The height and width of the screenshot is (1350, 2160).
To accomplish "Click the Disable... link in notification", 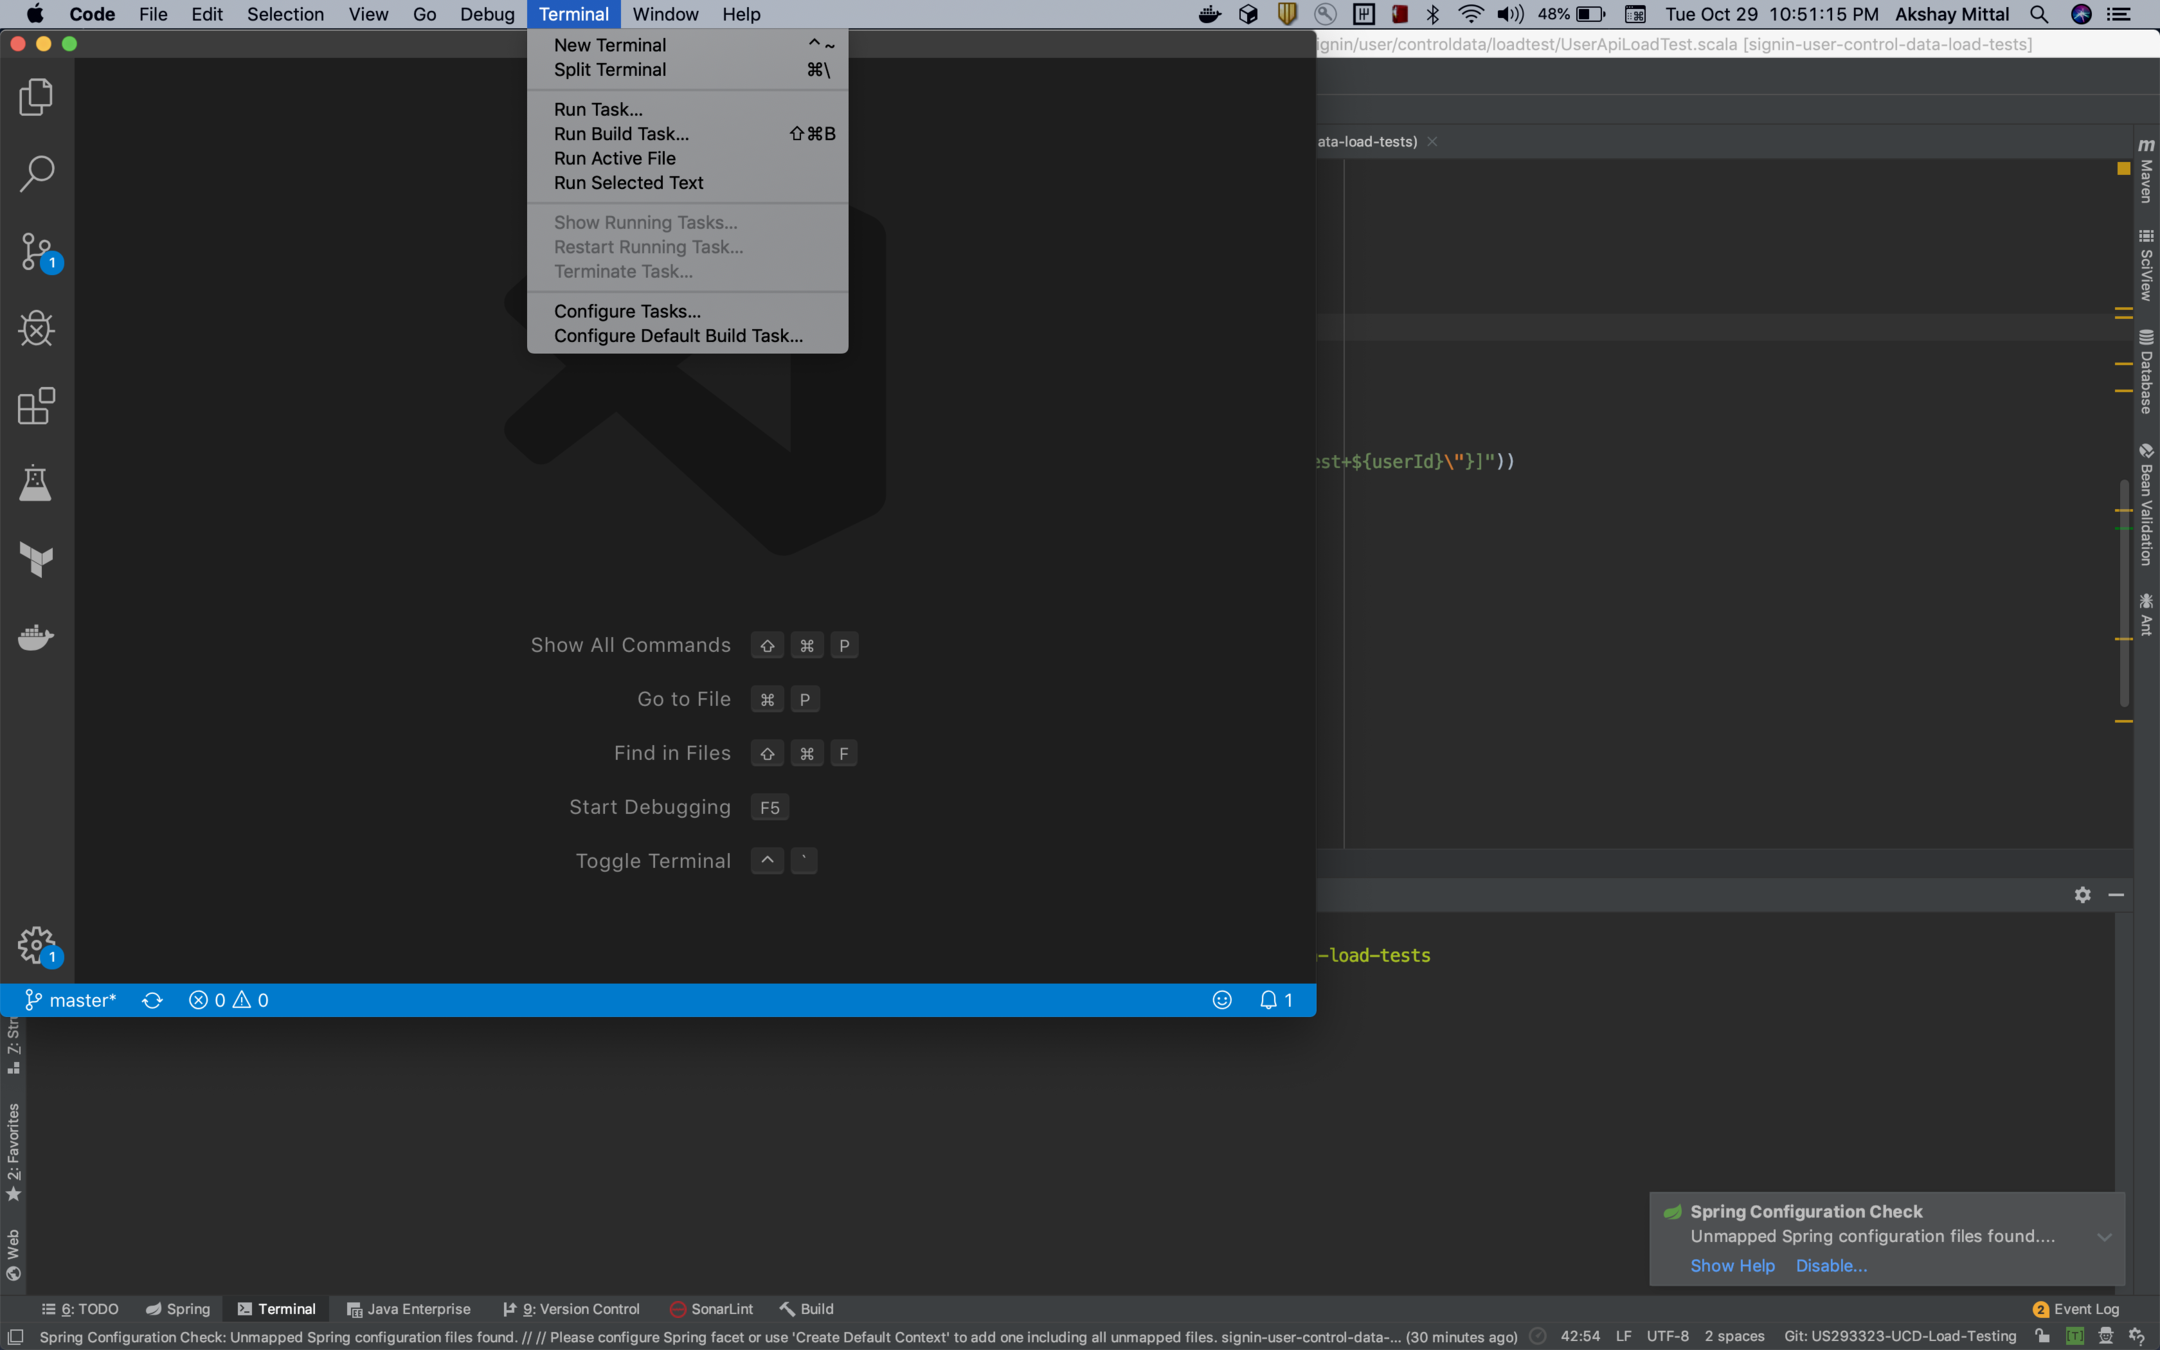I will (x=1830, y=1265).
